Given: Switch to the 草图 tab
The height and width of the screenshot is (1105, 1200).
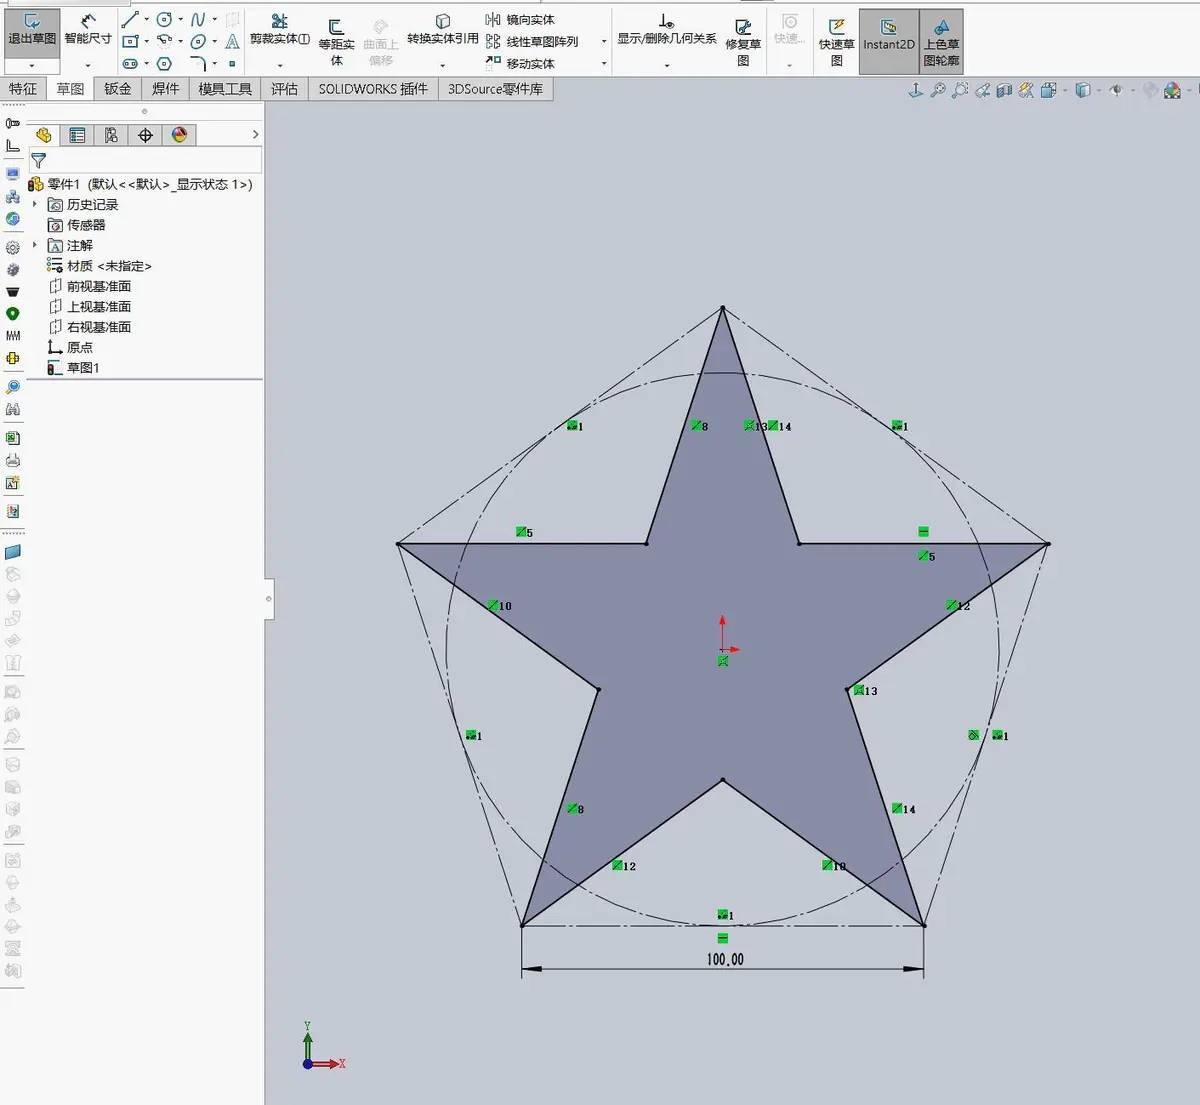Looking at the screenshot, I should (70, 89).
